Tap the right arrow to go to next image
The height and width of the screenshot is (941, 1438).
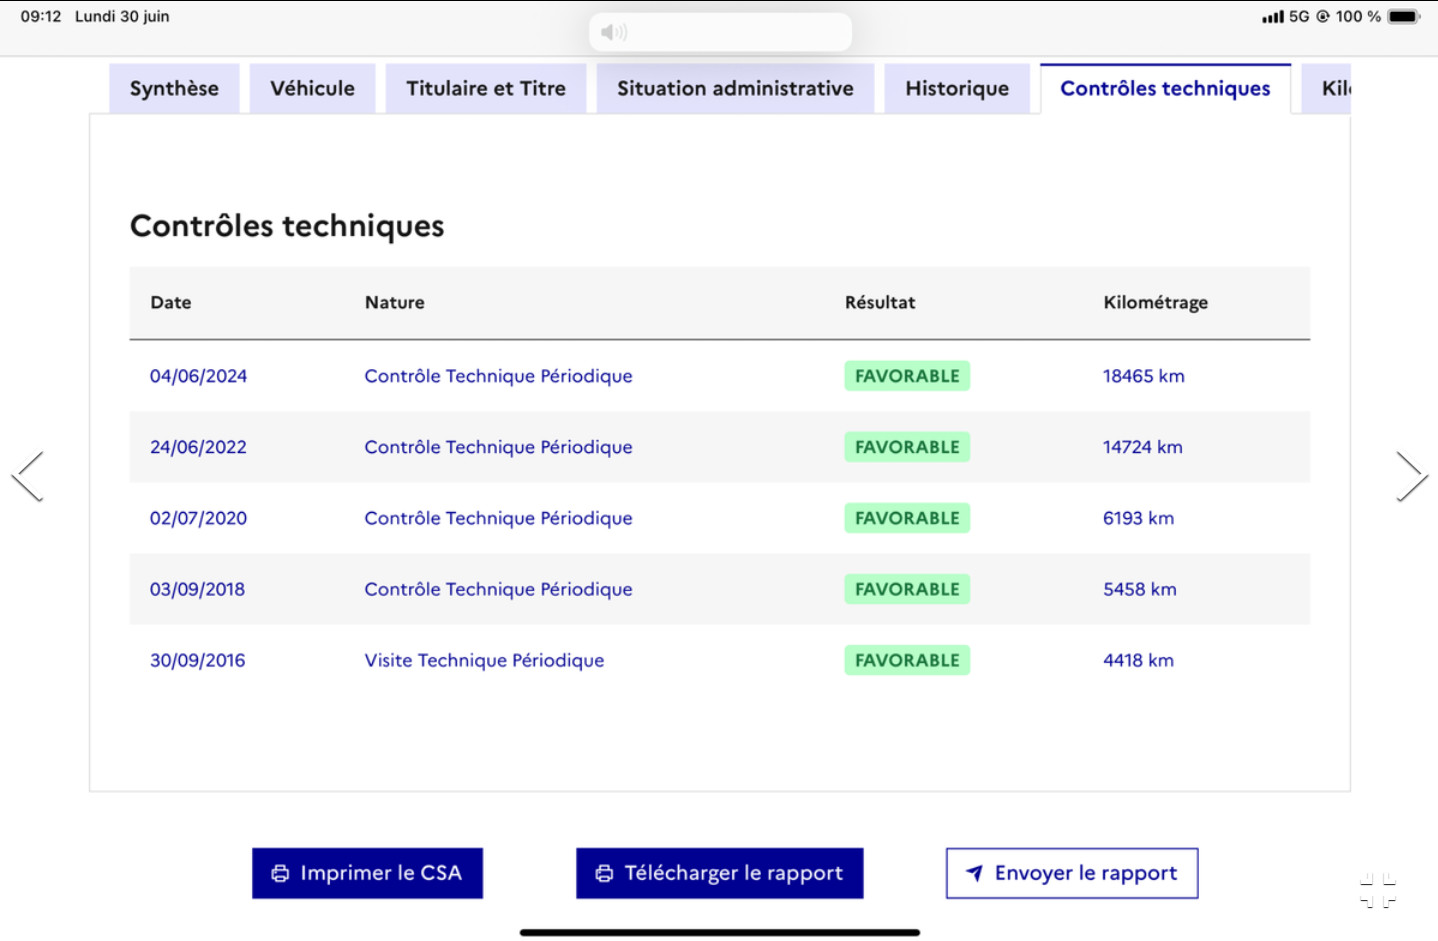coord(1411,476)
